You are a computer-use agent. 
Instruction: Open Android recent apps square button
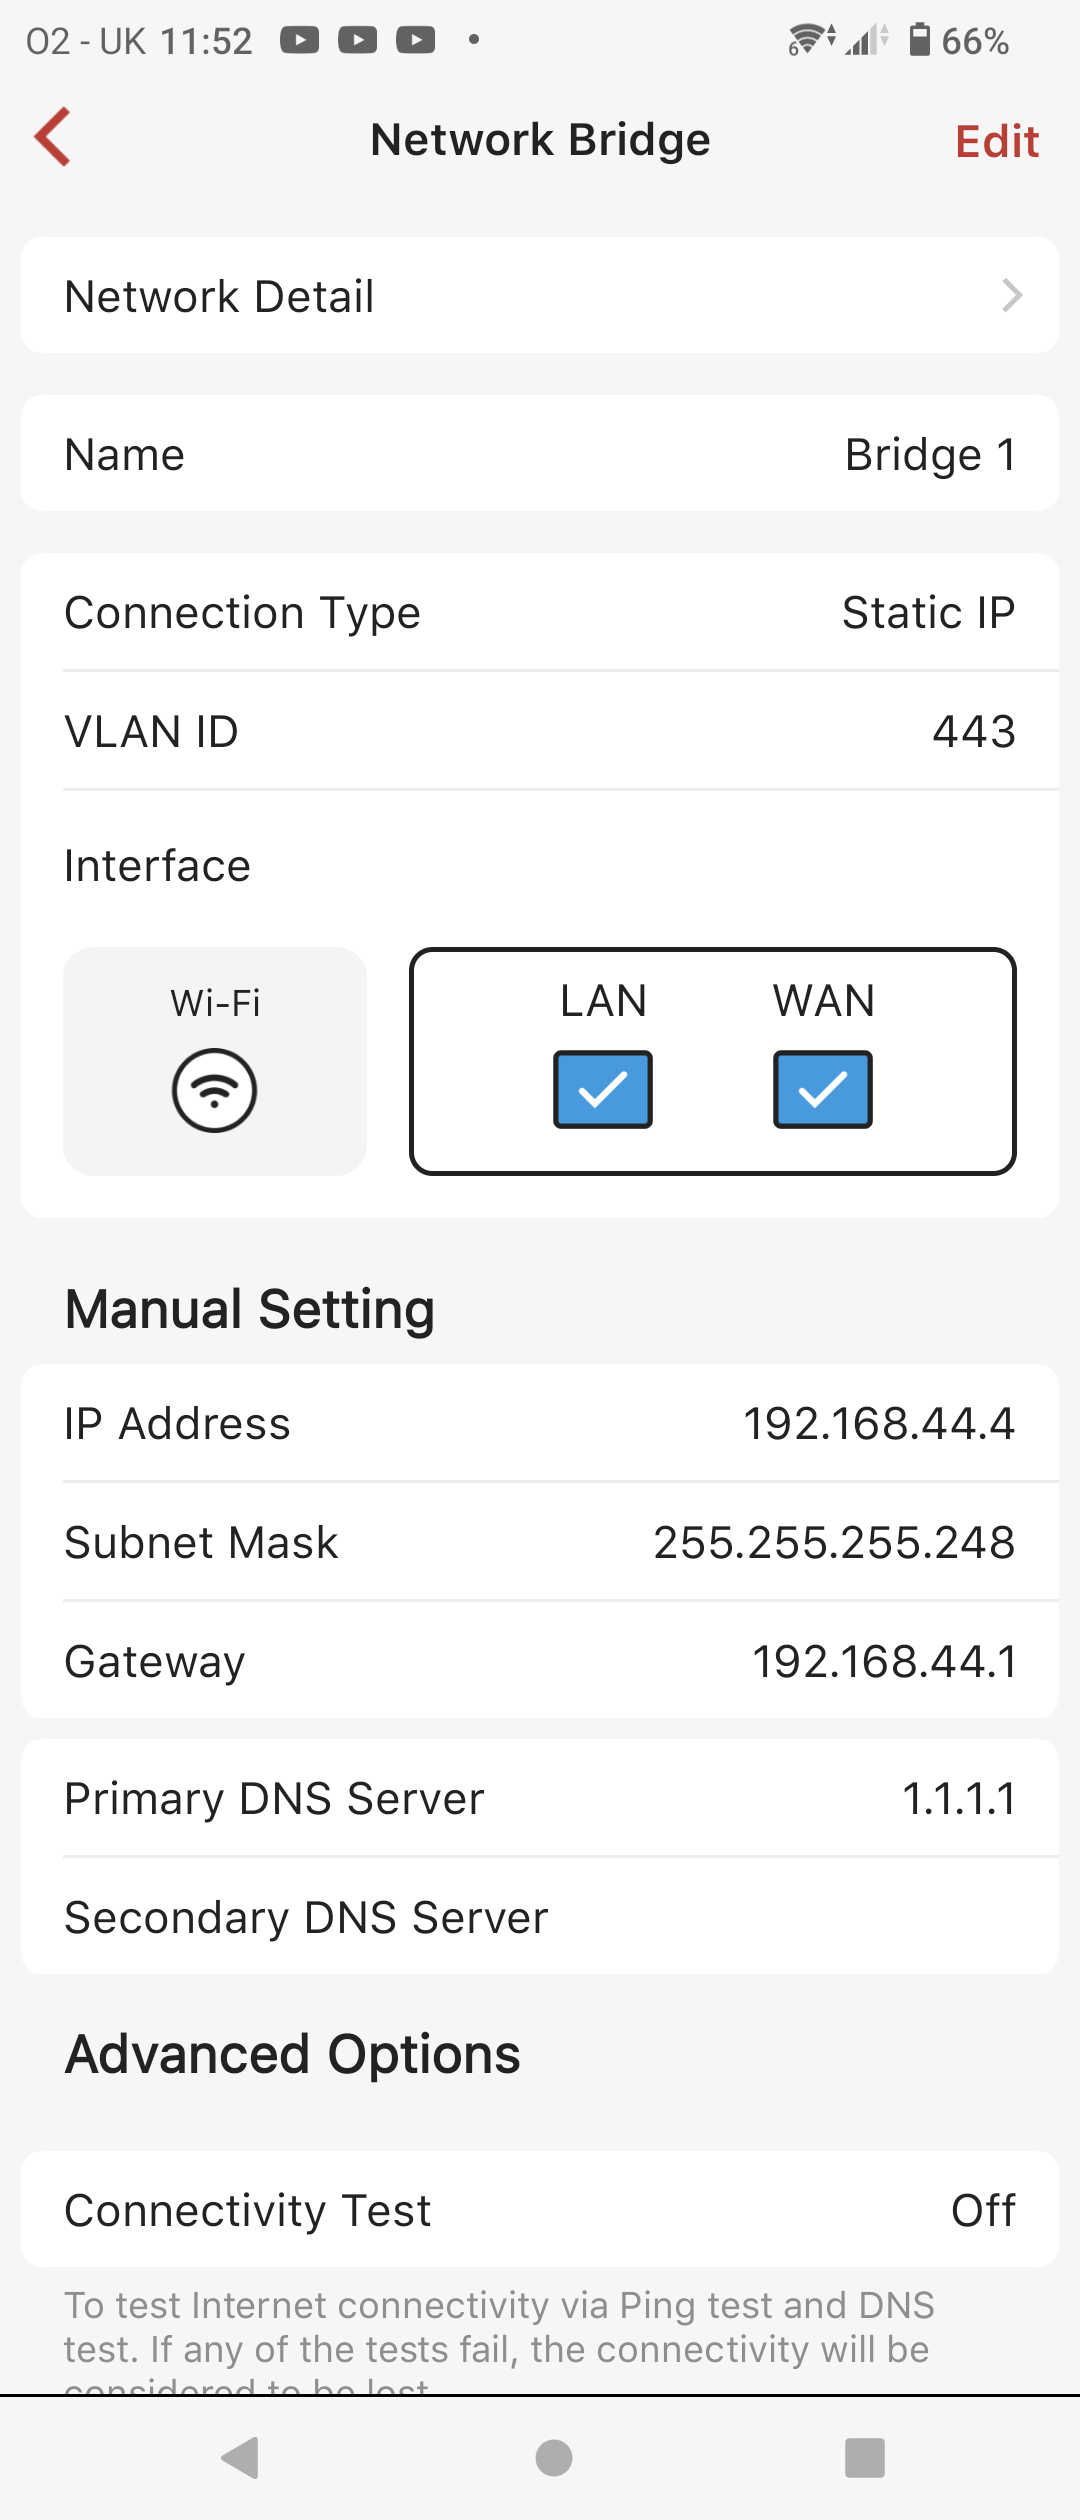pyautogui.click(x=864, y=2457)
